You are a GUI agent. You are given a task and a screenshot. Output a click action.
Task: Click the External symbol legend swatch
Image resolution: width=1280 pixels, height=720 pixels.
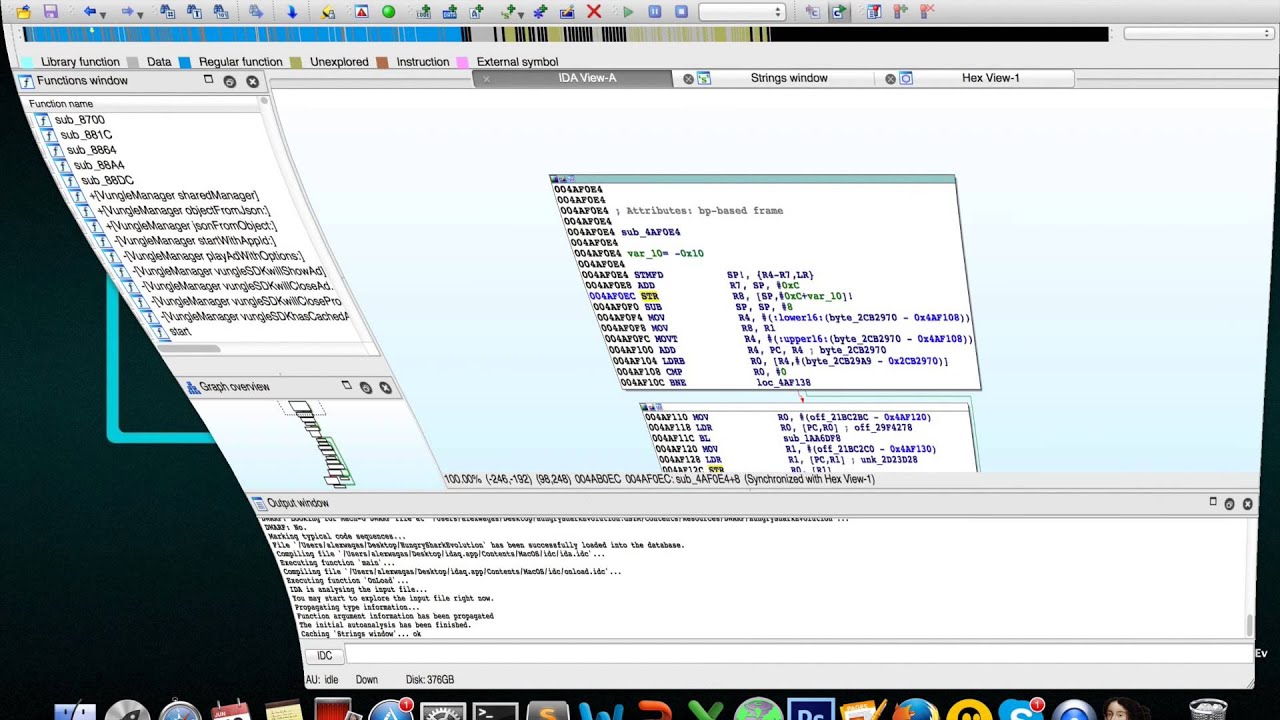tap(462, 62)
